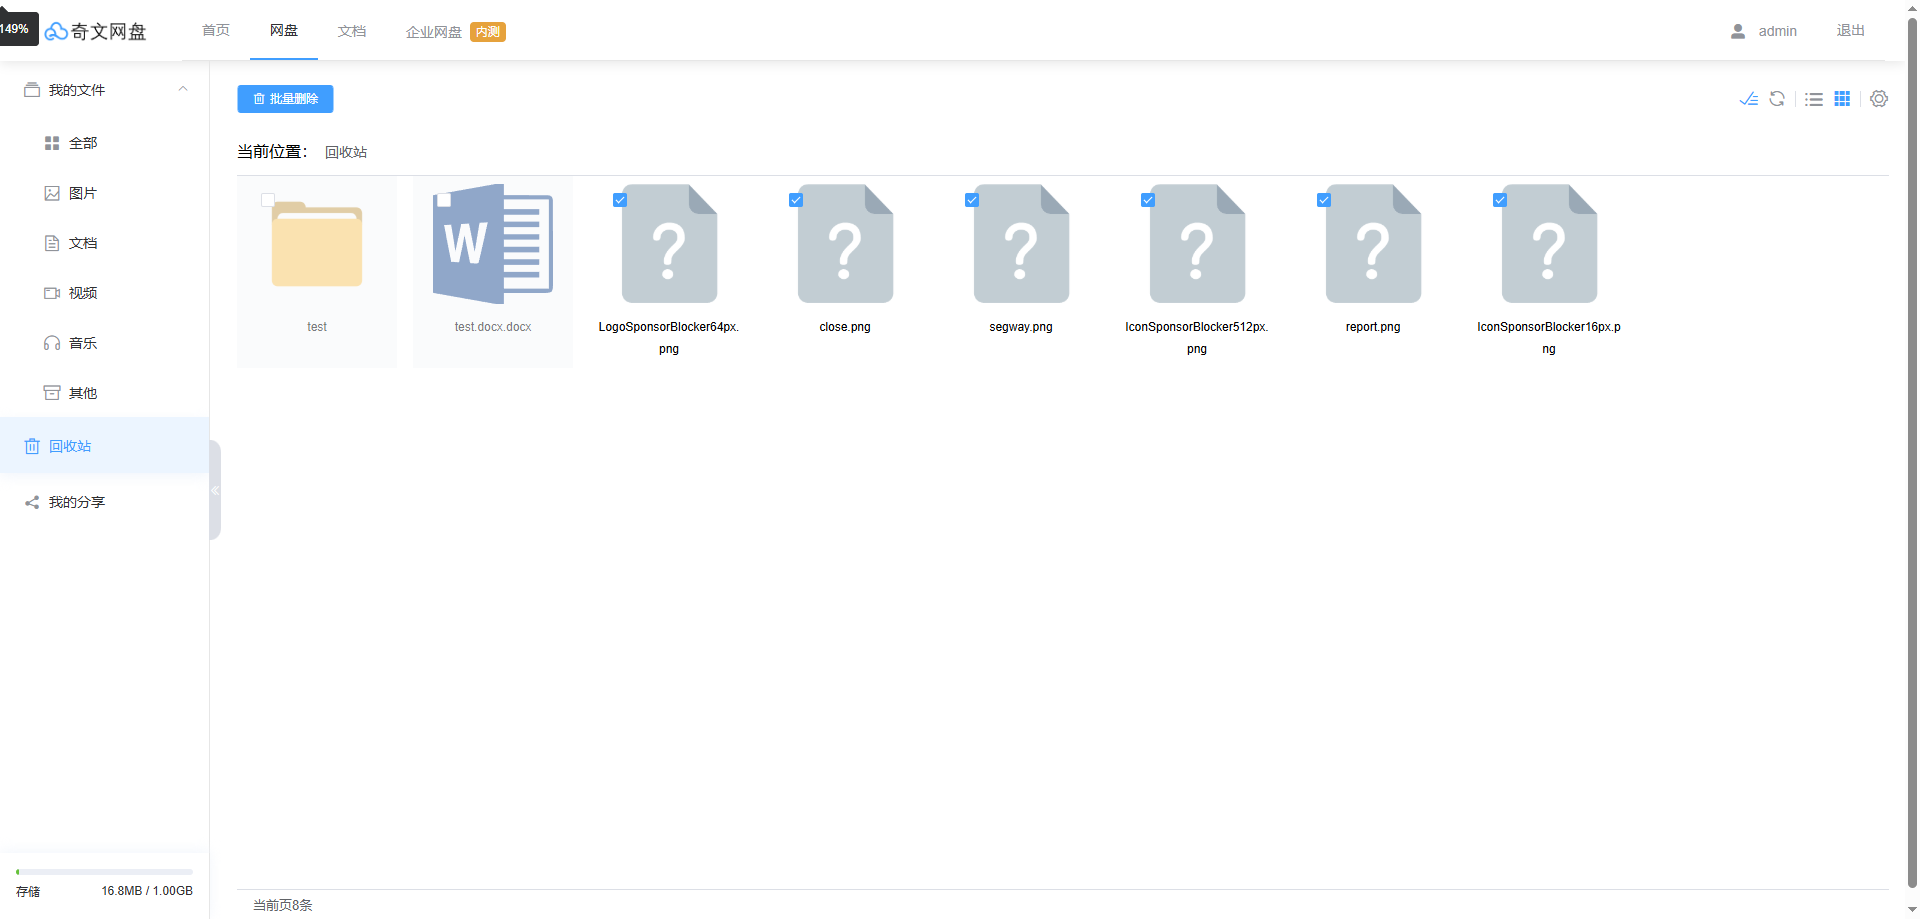Open the display settings gear icon
The height and width of the screenshot is (919, 1920).
coord(1879,99)
